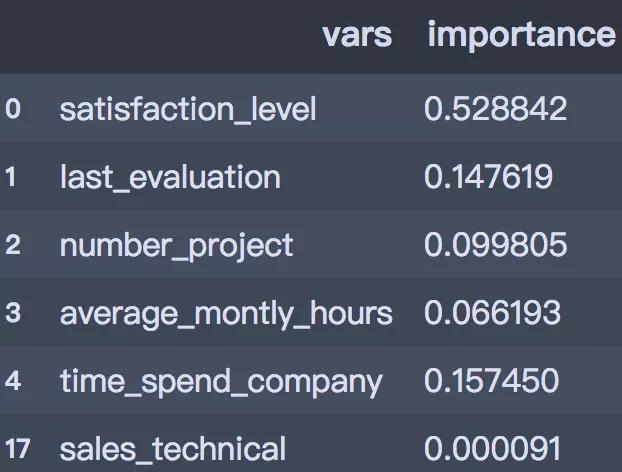Select the satisfaction_level cell

(x=188, y=109)
